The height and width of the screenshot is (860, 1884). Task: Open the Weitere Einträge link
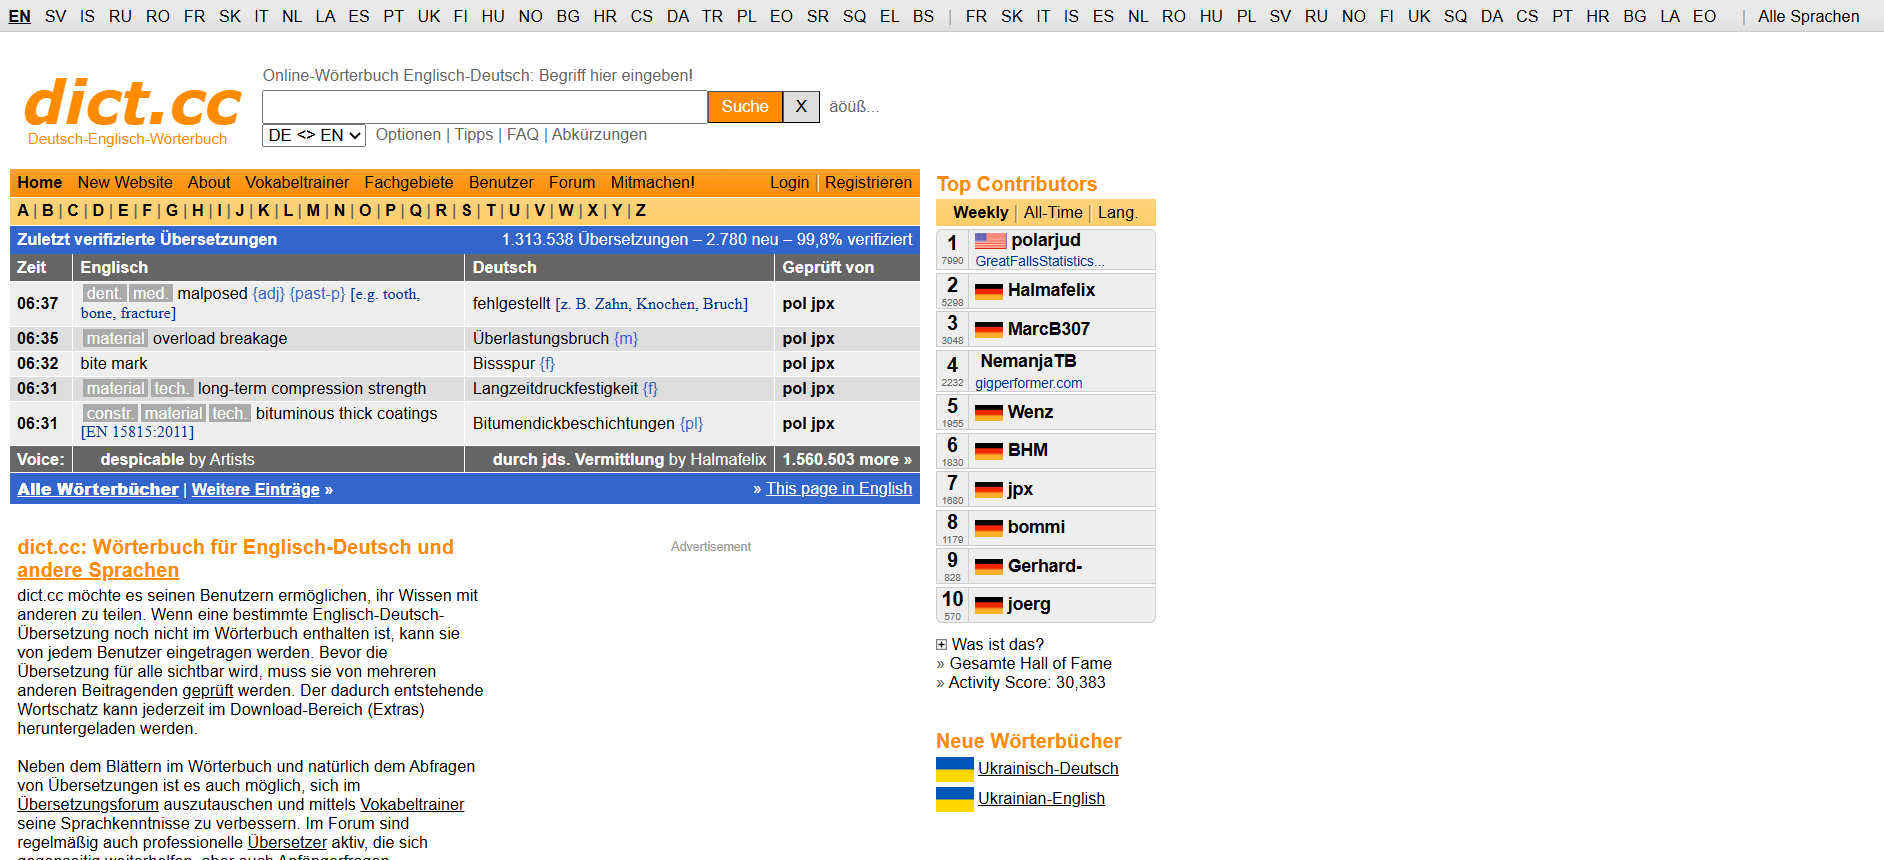tap(256, 490)
